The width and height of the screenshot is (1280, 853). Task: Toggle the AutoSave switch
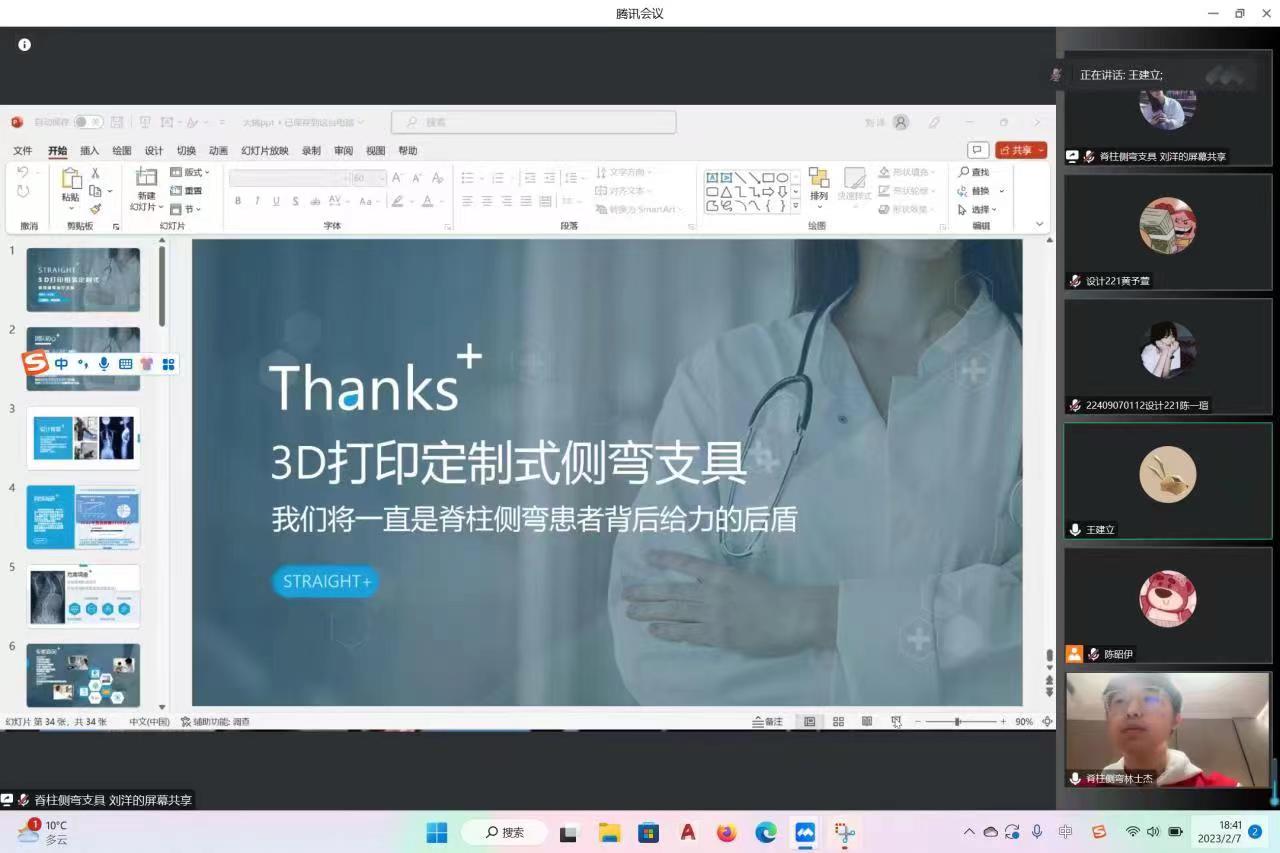(88, 122)
